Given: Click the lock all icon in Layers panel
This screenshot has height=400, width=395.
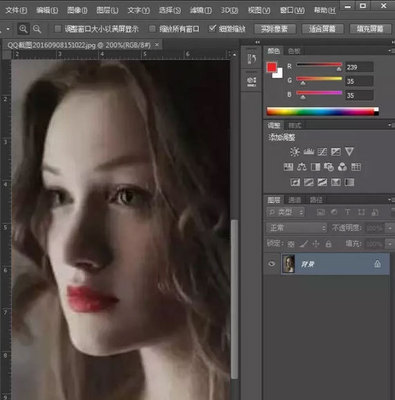Looking at the screenshot, I should tap(328, 244).
